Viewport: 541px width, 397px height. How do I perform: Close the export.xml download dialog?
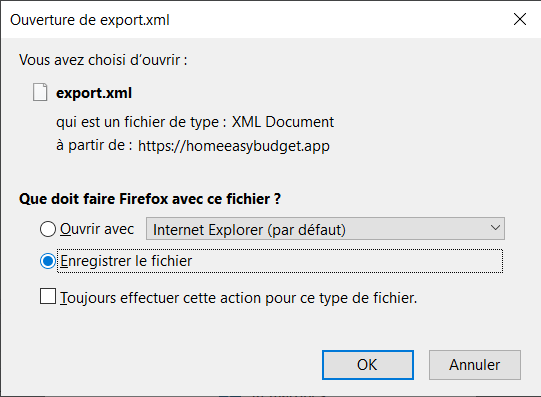520,19
